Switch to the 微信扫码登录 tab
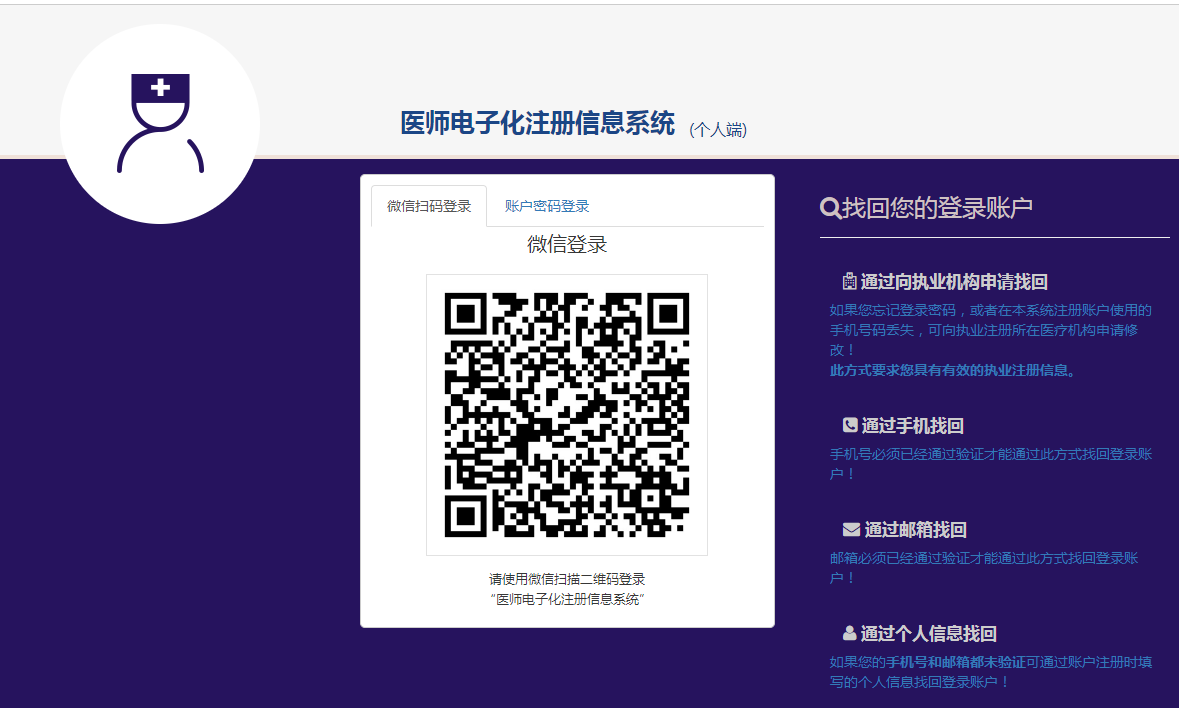The image size is (1179, 708). (429, 206)
